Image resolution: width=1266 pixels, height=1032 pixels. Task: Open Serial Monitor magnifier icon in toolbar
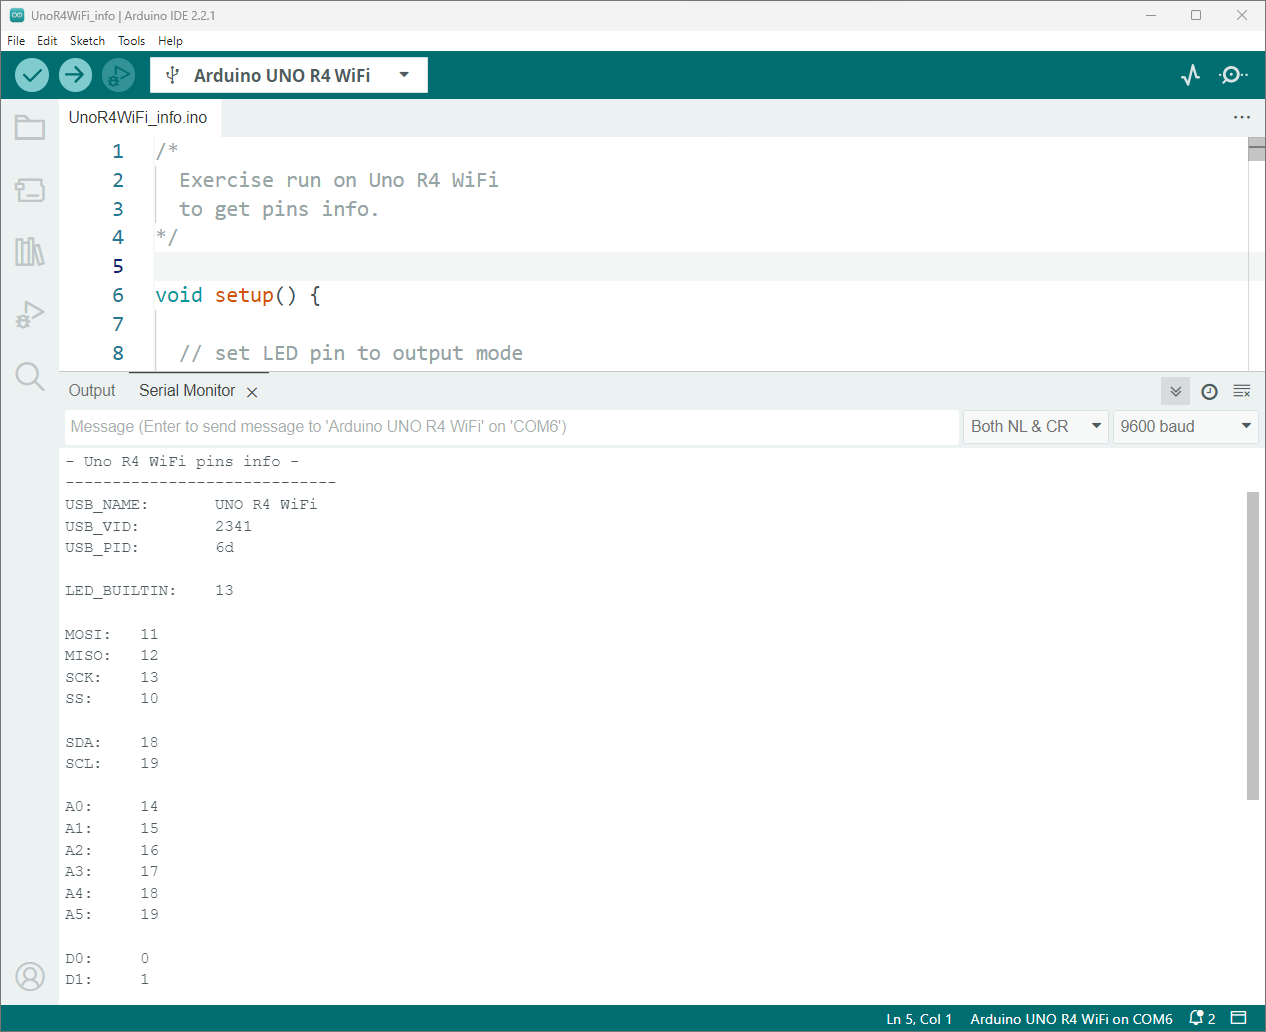coord(1233,75)
